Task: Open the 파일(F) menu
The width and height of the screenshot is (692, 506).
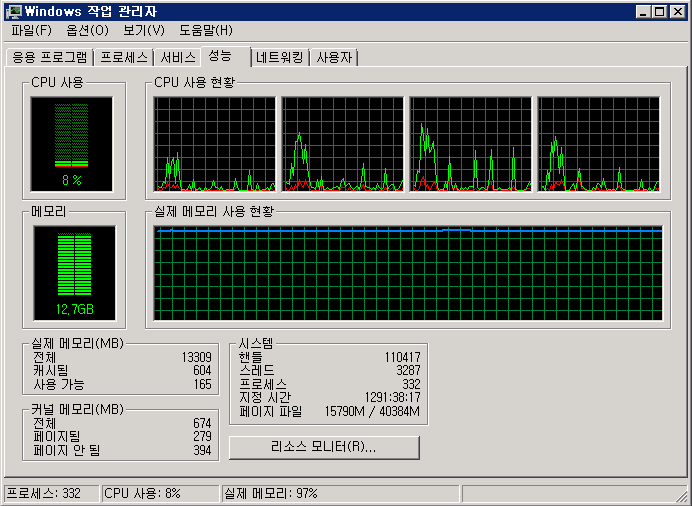Action: click(x=31, y=30)
